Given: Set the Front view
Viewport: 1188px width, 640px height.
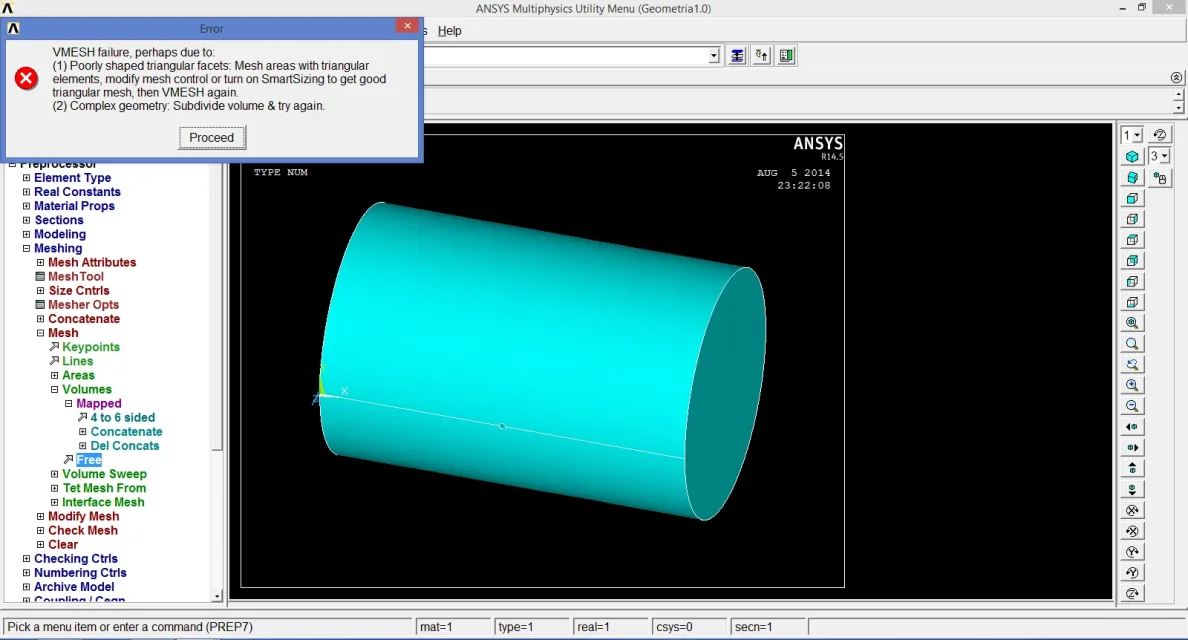Looking at the screenshot, I should tap(1132, 198).
